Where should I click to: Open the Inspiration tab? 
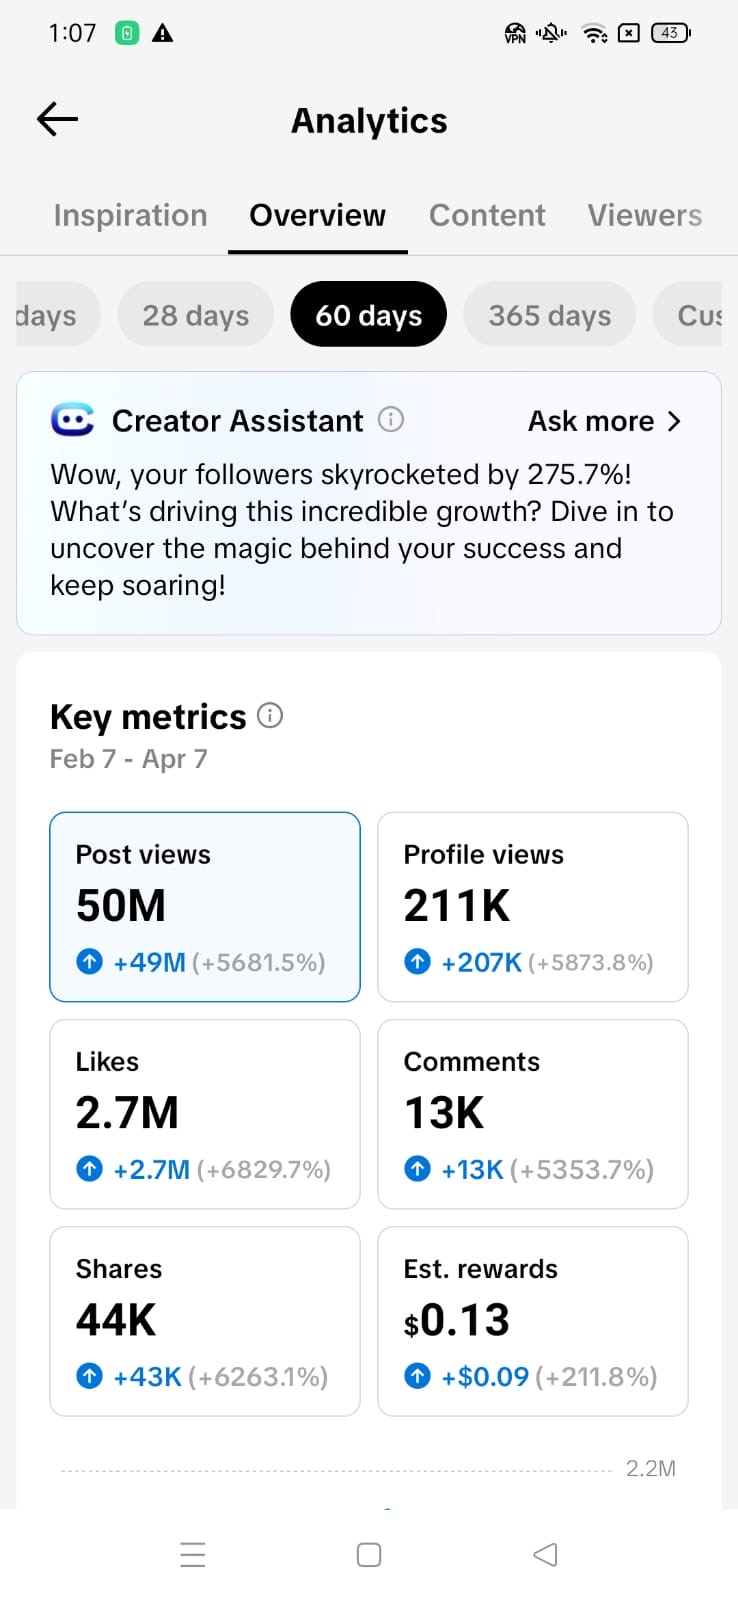[130, 215]
